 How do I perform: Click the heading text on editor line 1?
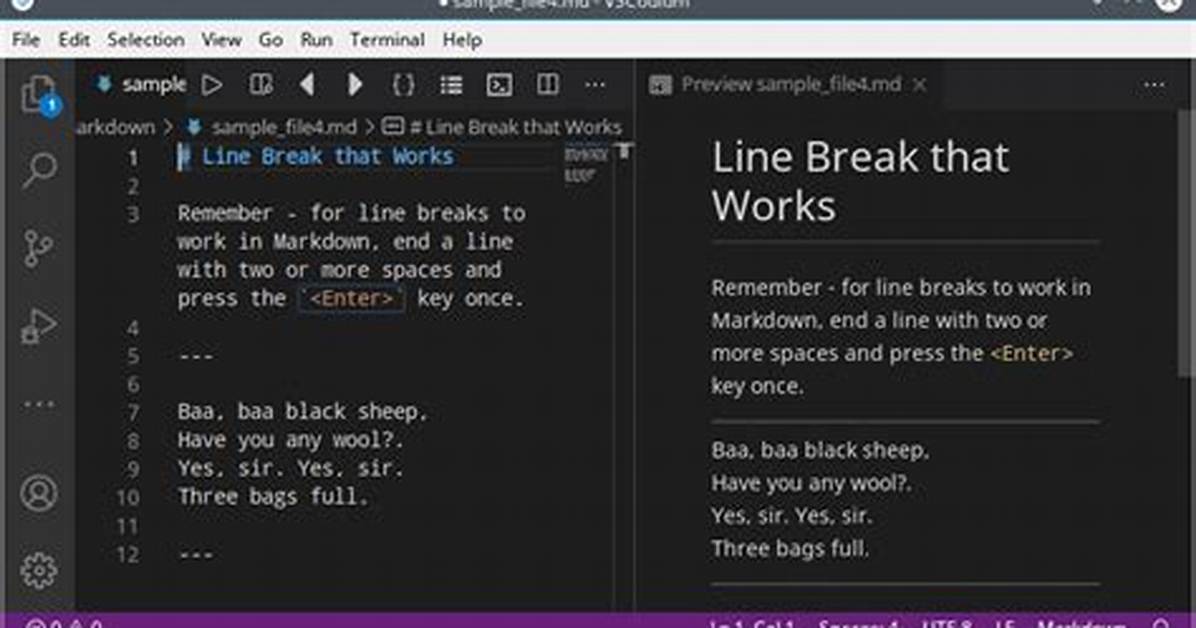pos(316,156)
